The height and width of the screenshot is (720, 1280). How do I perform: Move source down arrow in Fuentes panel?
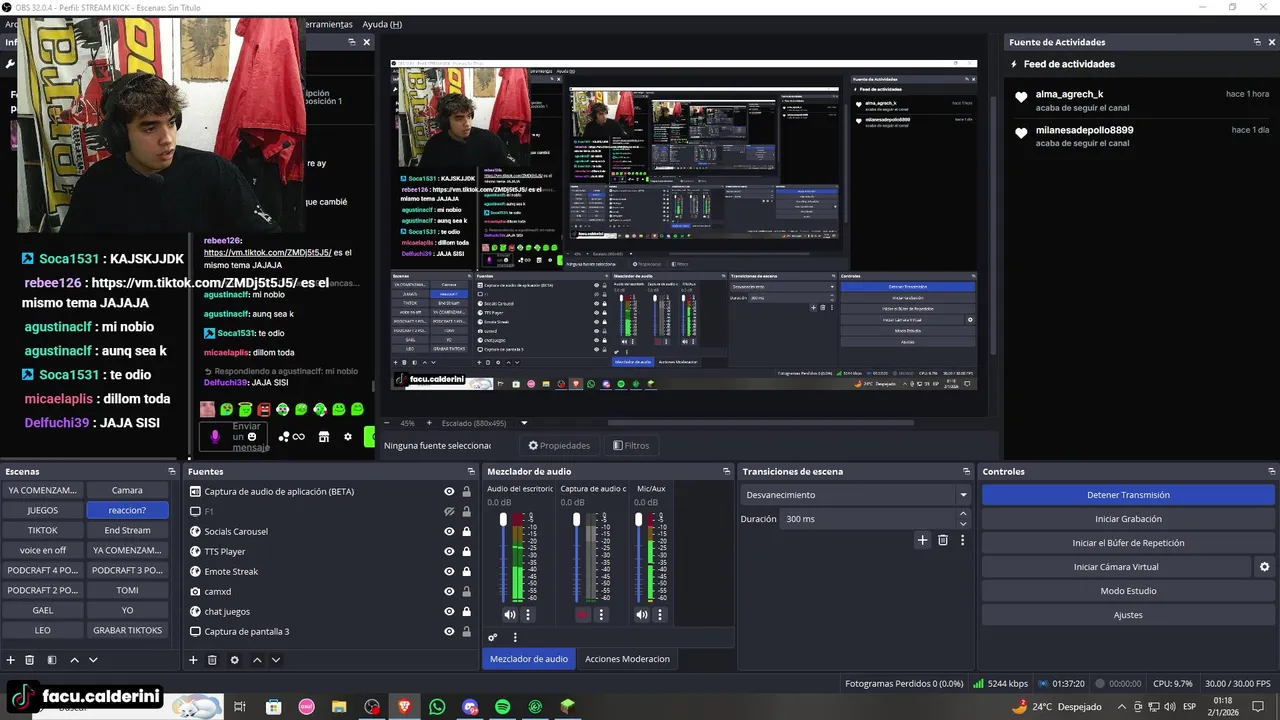[276, 660]
